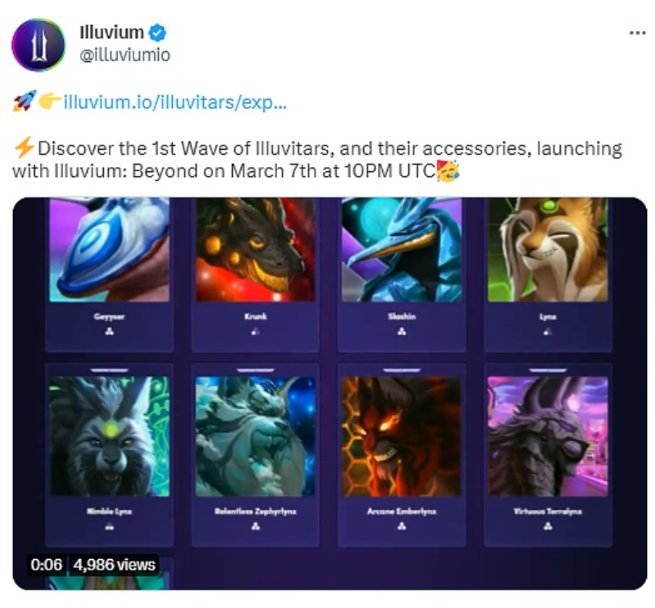Click the tier icon under Arcane Emberlynx
This screenshot has width=655, height=608.
[402, 527]
